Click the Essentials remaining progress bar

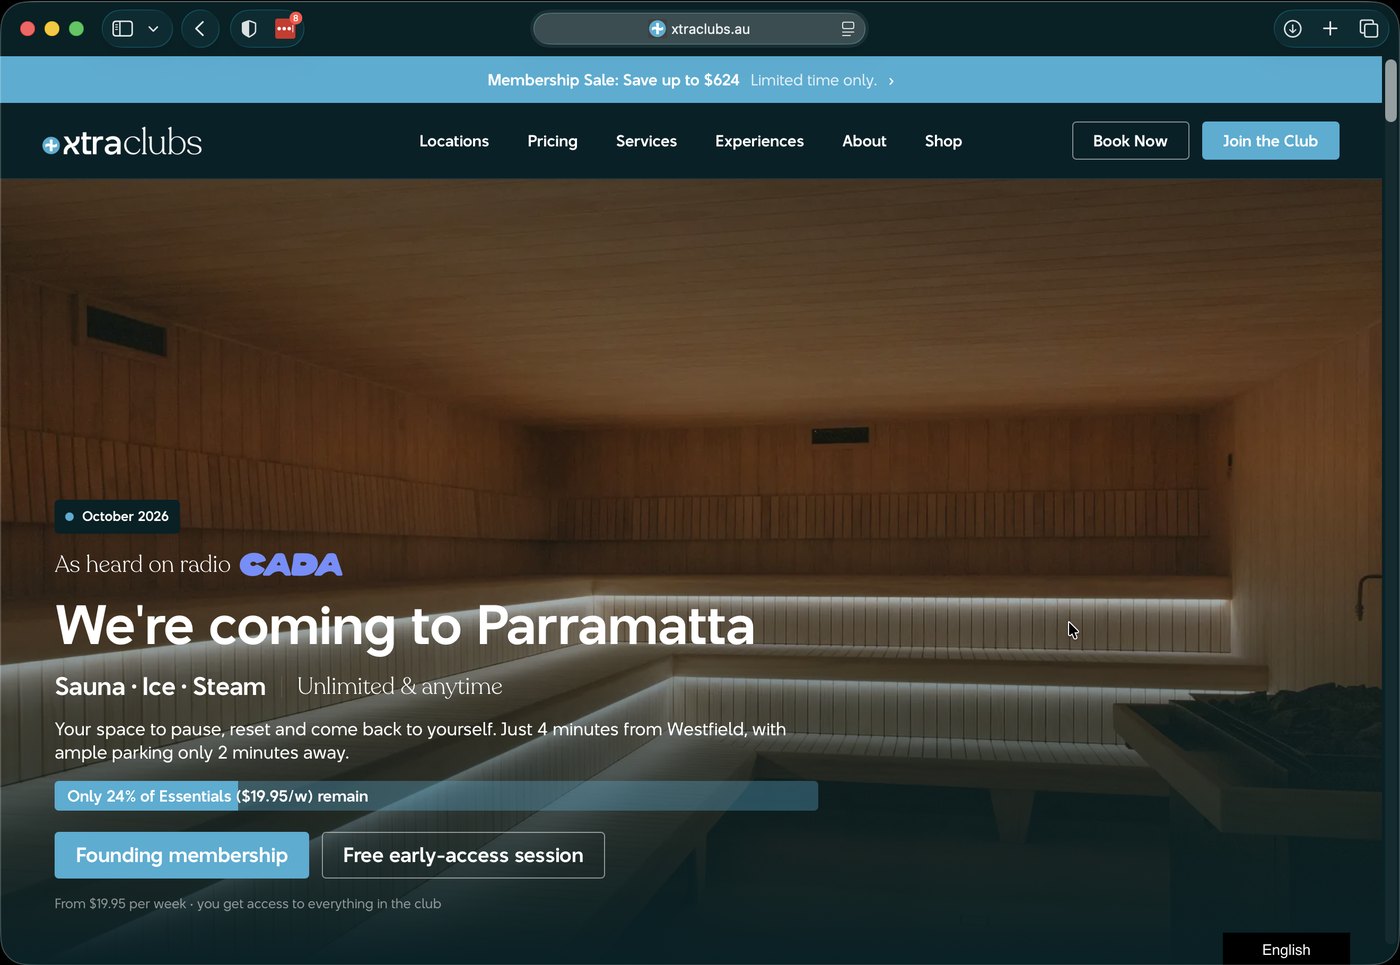(436, 796)
